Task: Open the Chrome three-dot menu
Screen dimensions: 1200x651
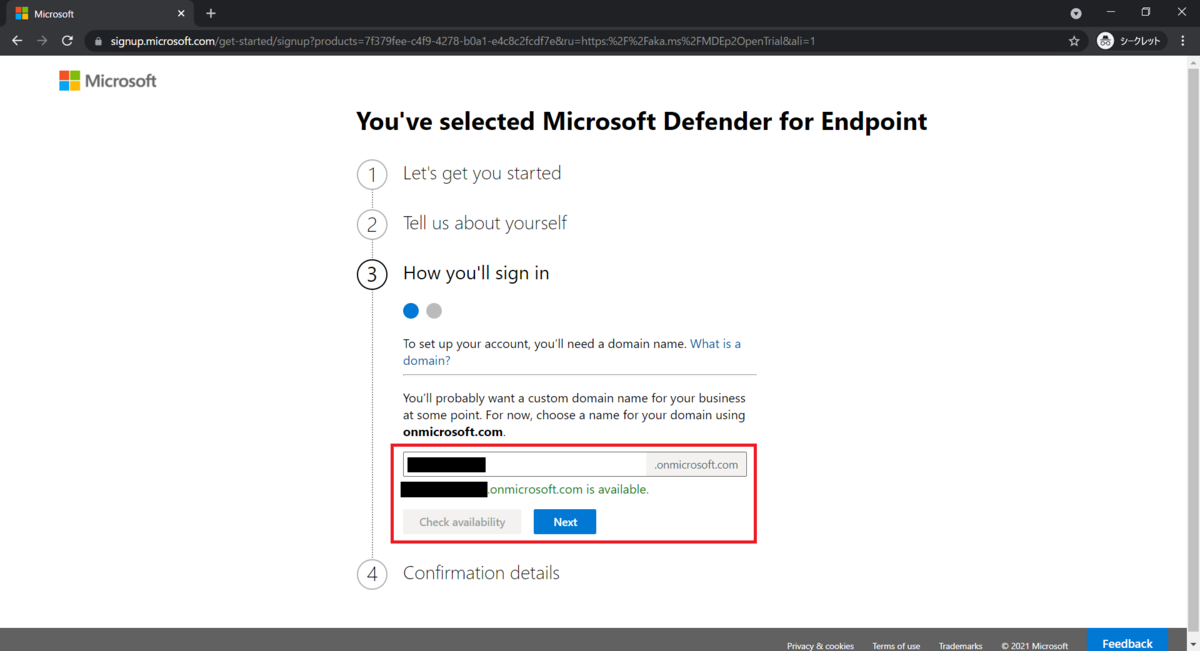Action: [1184, 41]
